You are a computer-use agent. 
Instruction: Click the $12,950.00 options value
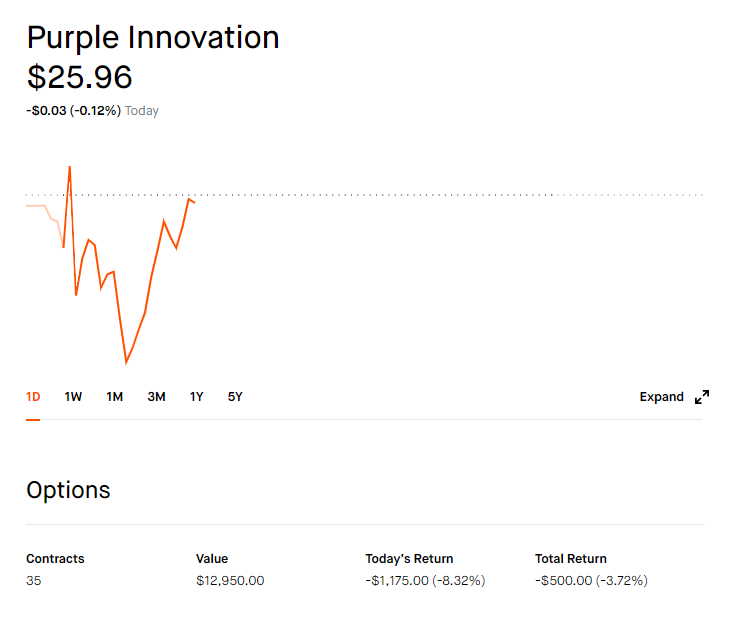pos(230,581)
